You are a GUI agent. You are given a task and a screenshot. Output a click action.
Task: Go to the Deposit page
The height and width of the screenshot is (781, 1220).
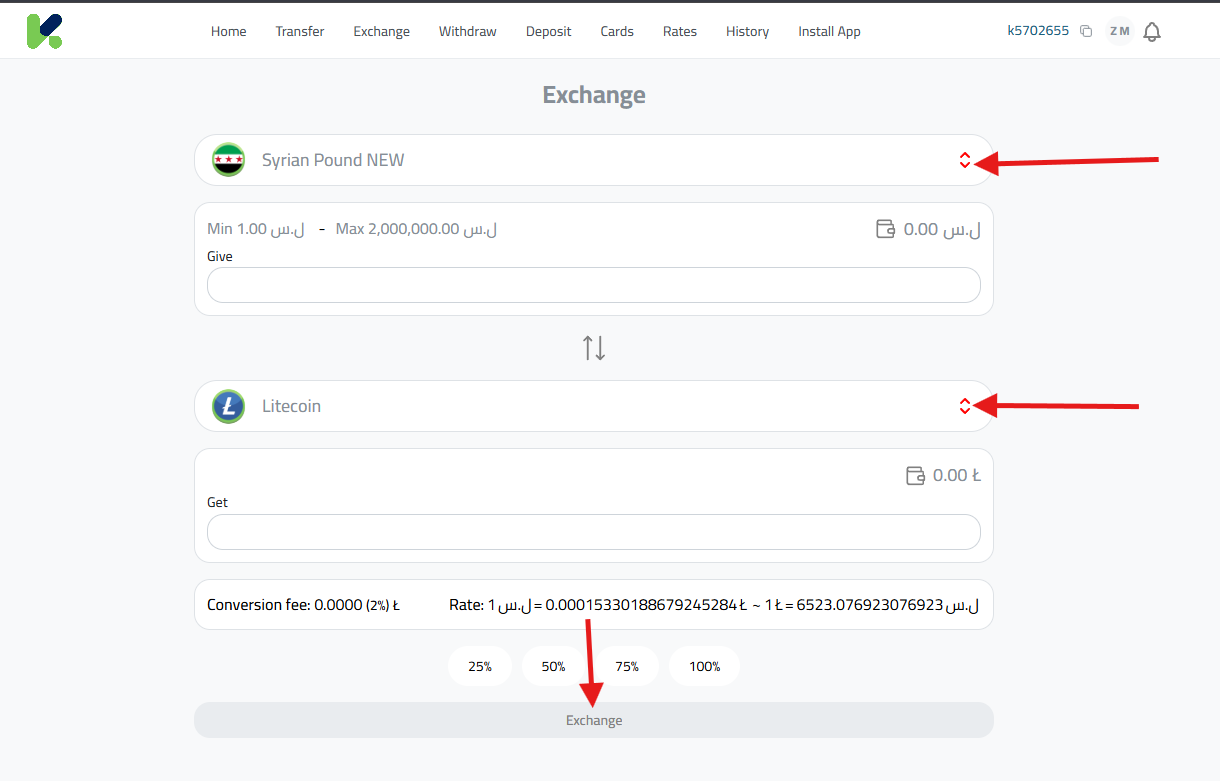pos(548,31)
